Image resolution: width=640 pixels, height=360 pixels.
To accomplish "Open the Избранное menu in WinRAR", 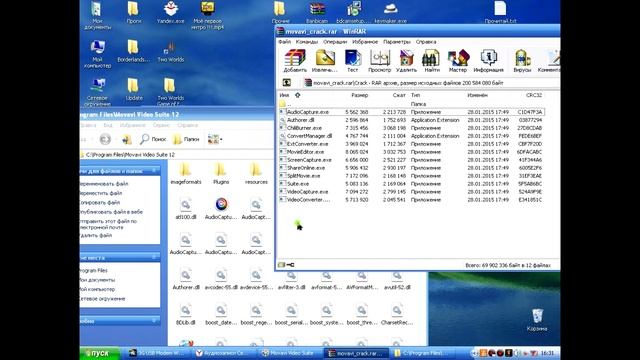I will pos(365,42).
